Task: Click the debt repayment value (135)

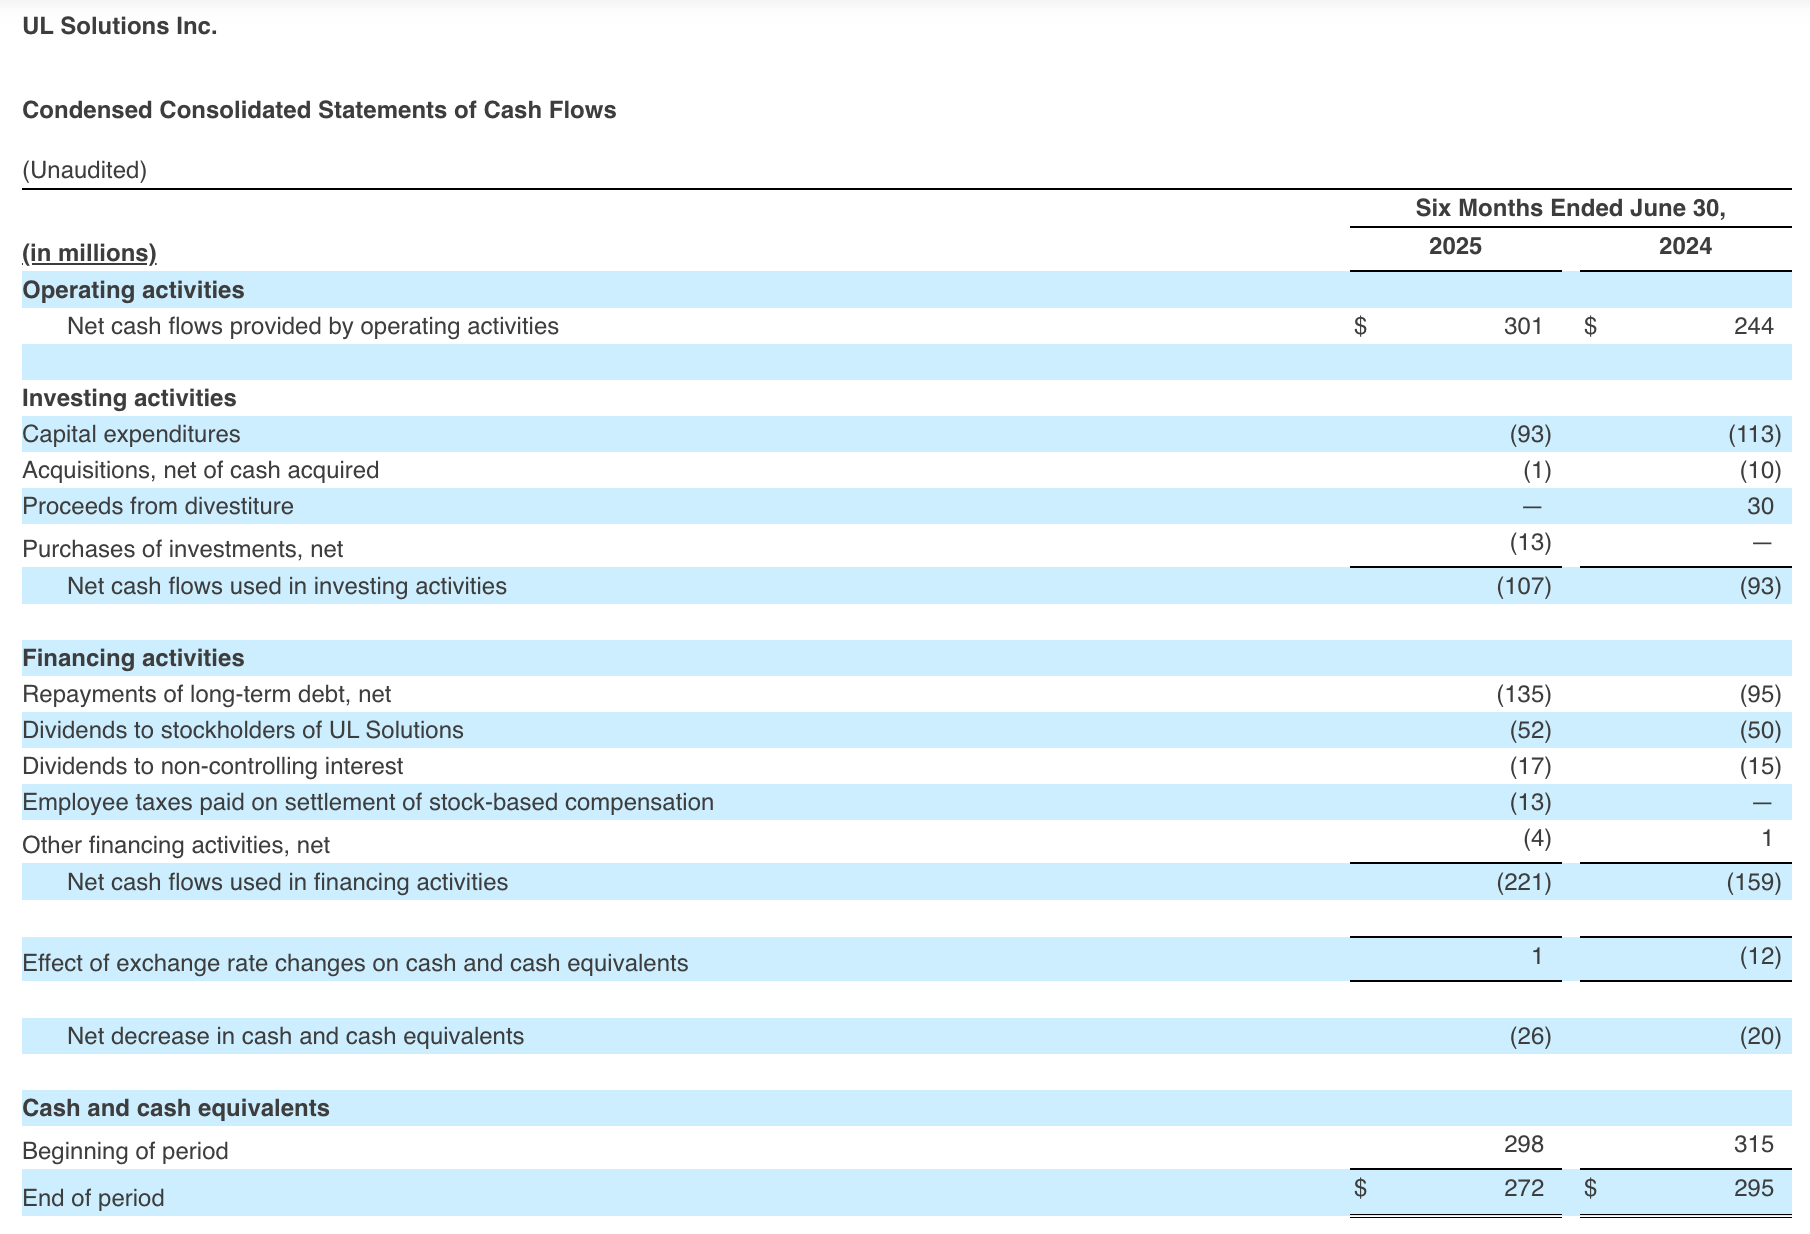Action: [1524, 694]
